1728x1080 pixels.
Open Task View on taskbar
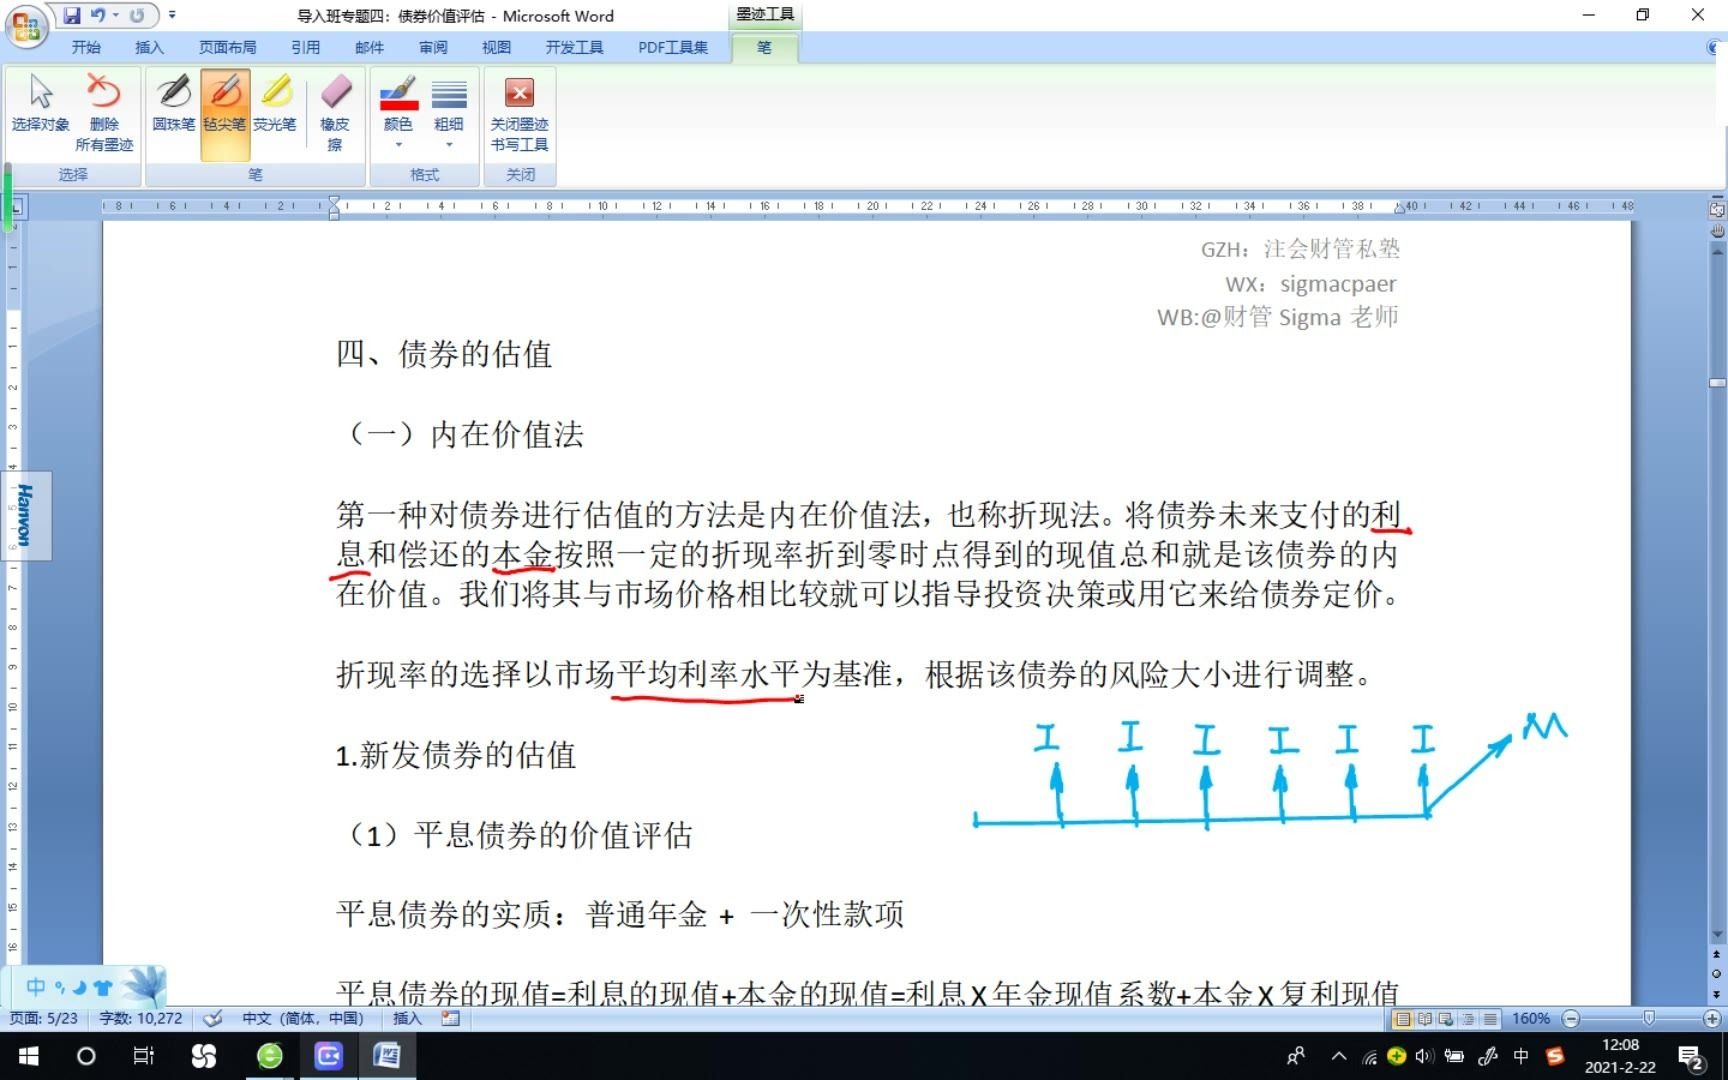point(144,1056)
